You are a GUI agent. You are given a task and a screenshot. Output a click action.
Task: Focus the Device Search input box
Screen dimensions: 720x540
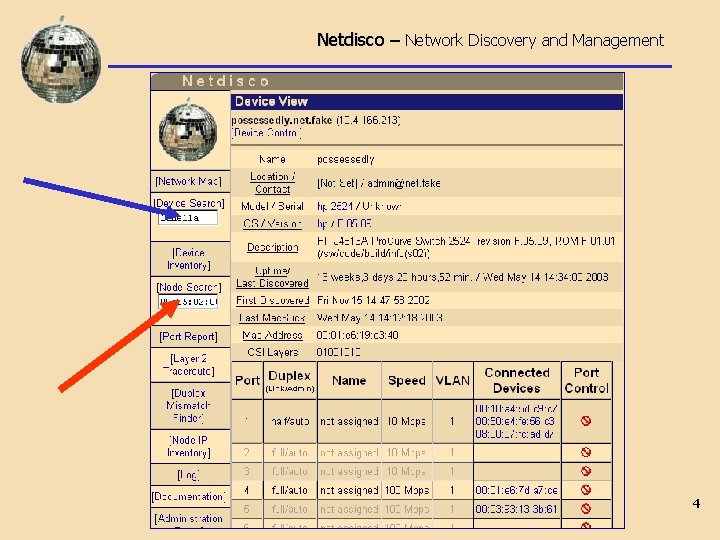point(188,218)
